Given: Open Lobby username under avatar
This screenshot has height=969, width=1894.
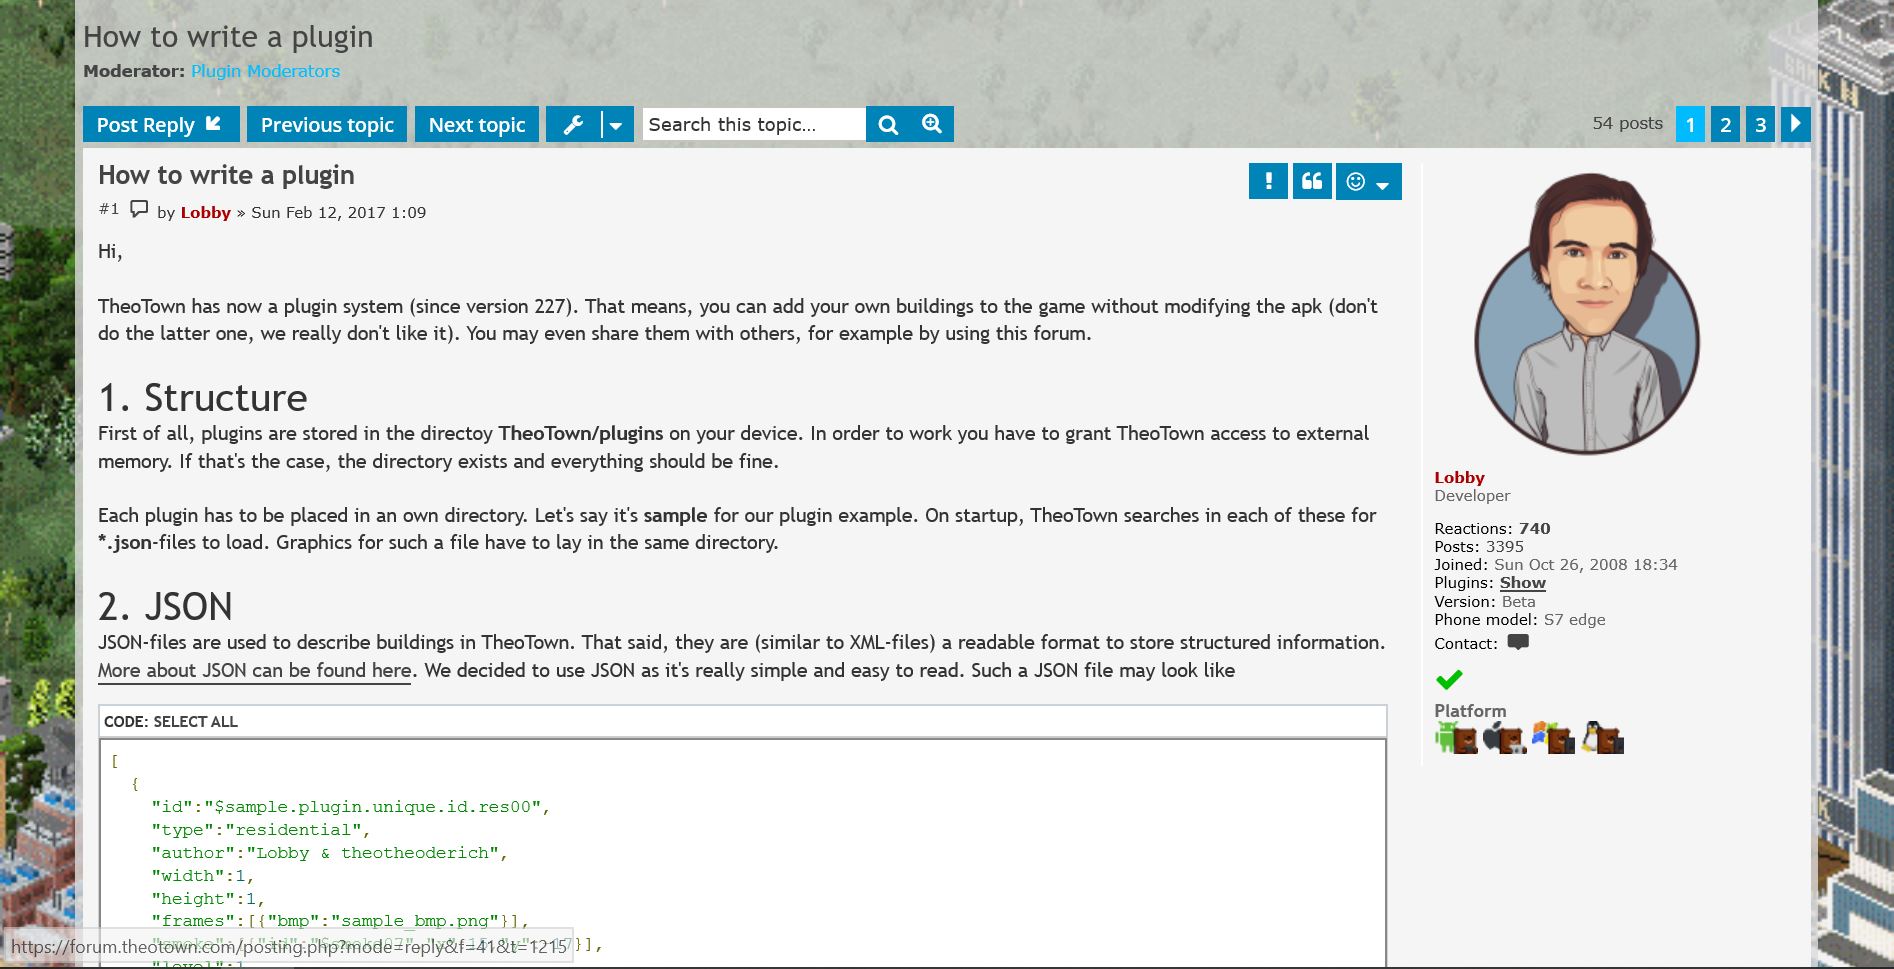Looking at the screenshot, I should (1459, 478).
